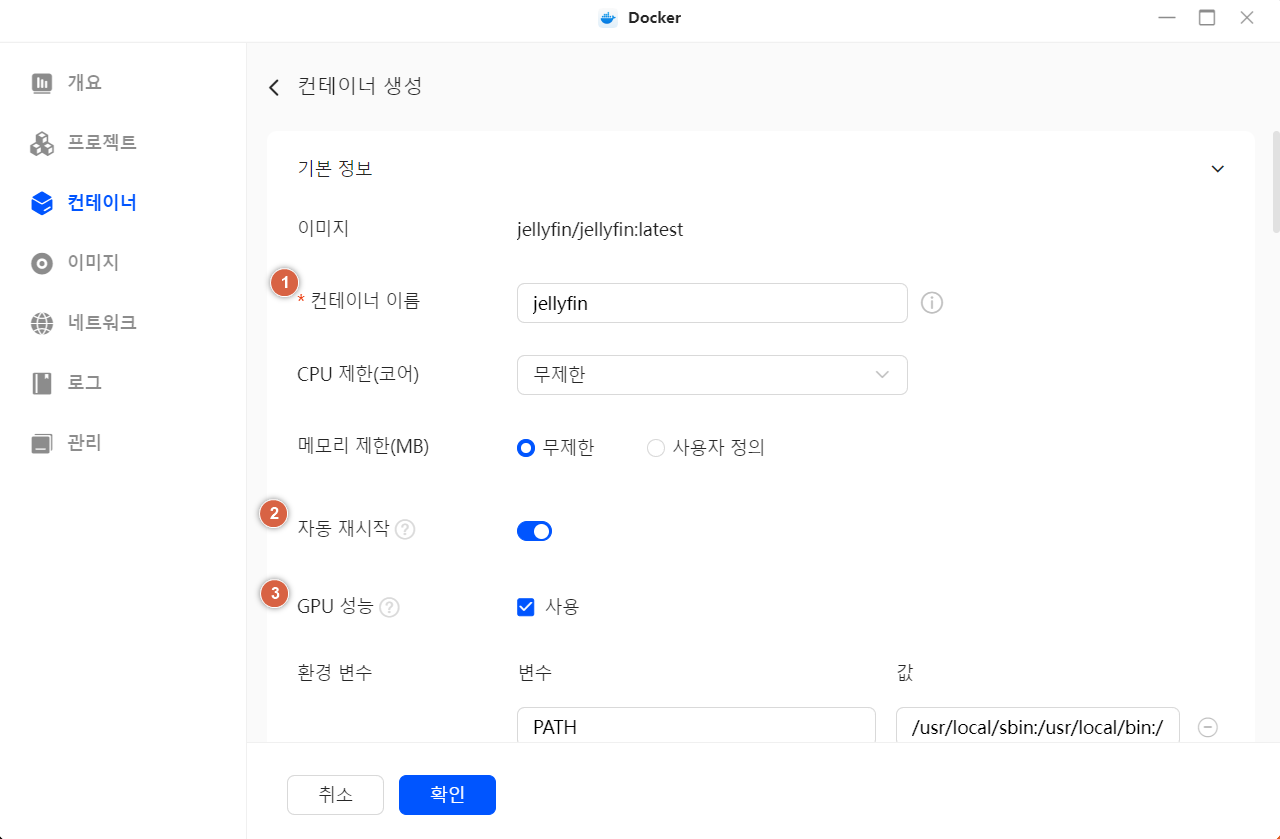Click the info icon beside 컨테이너 이름

[x=931, y=302]
